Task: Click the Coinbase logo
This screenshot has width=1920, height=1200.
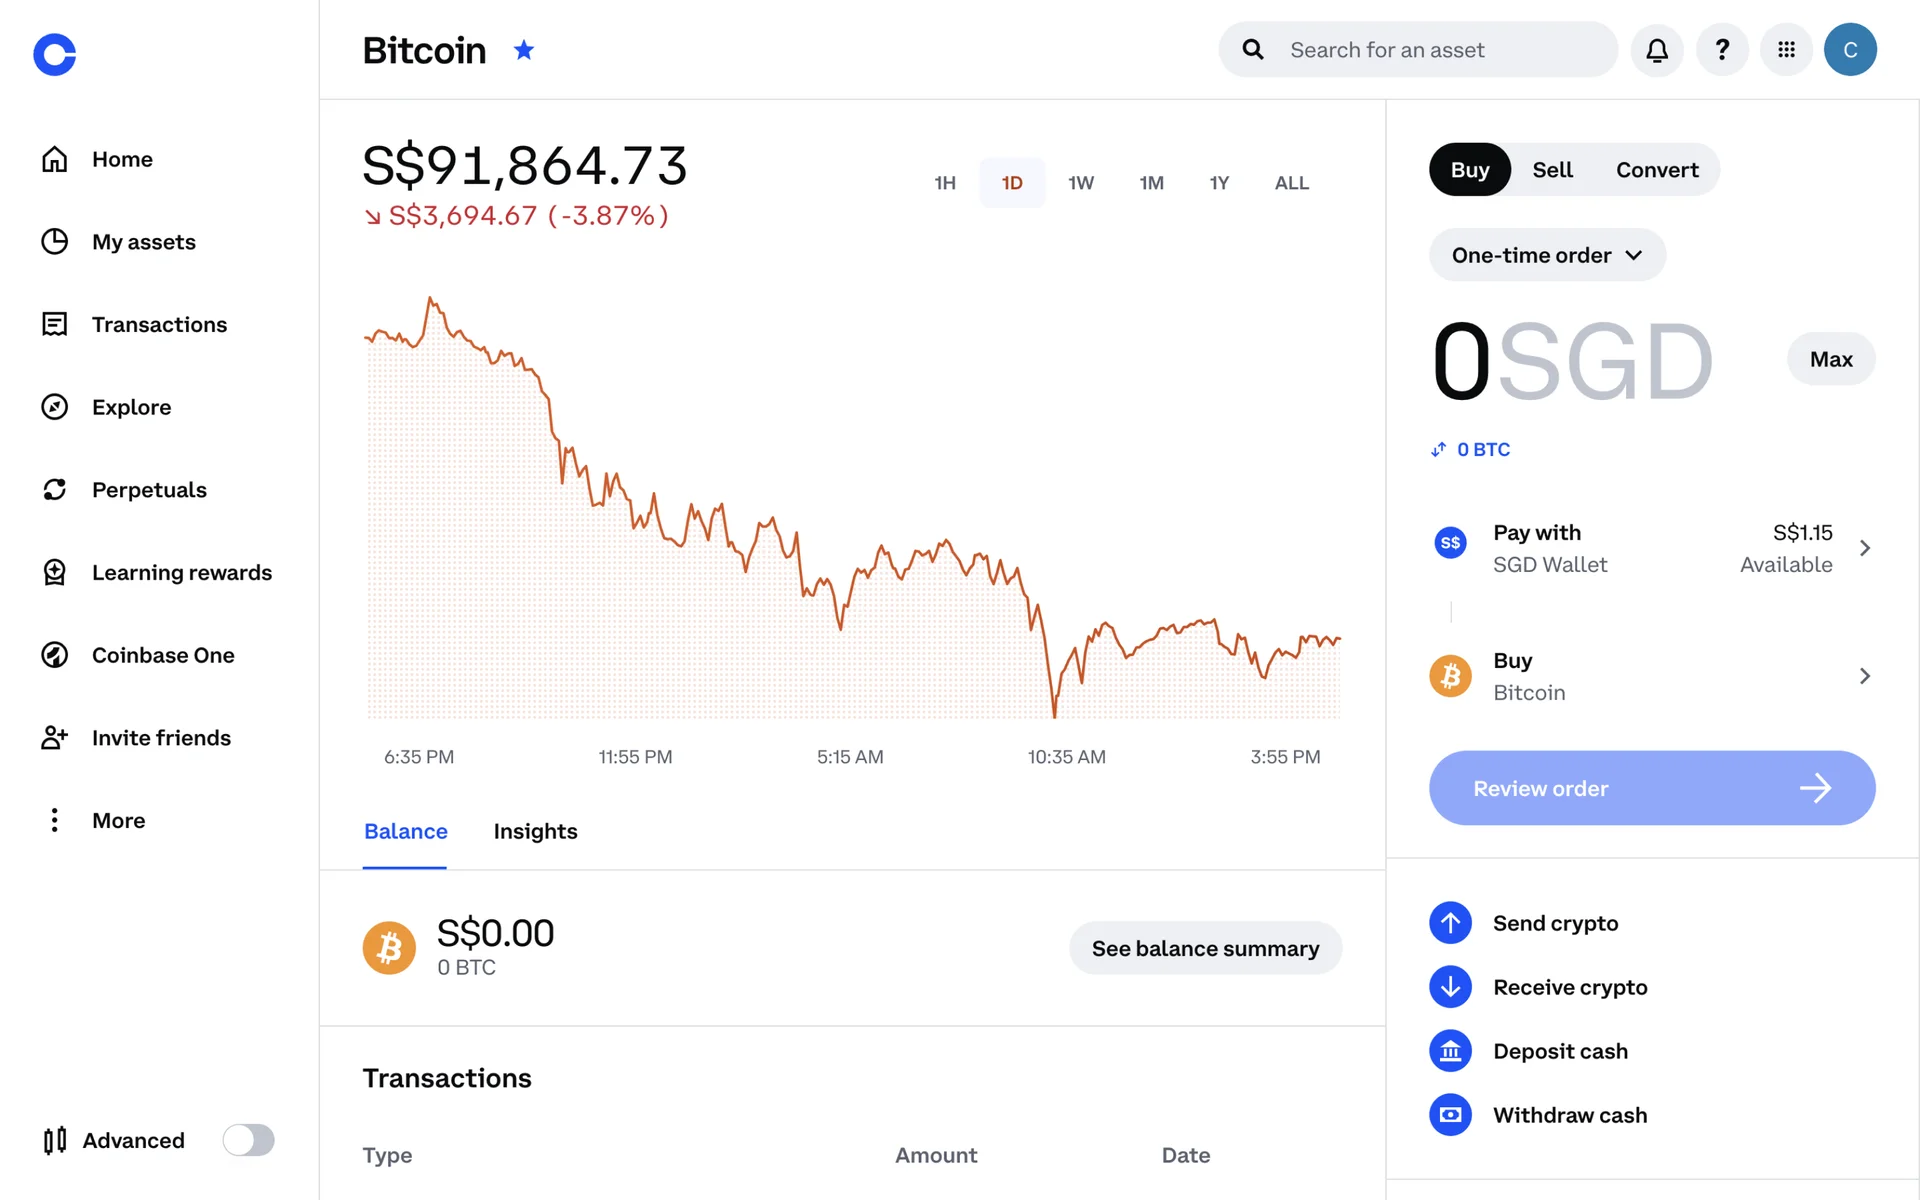Action: pos(55,55)
